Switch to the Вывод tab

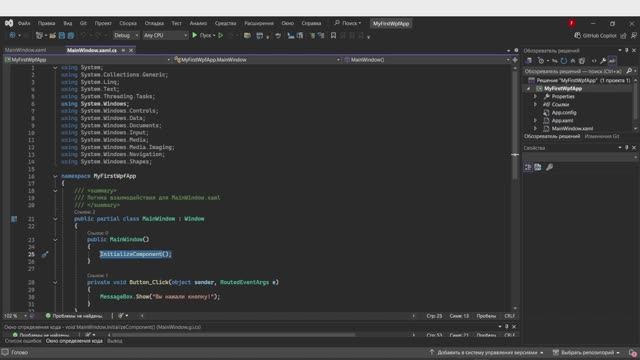tap(115, 341)
